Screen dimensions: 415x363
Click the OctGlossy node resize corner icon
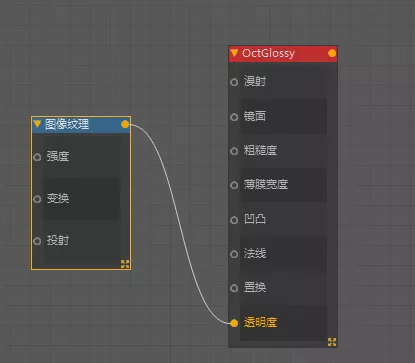pos(332,342)
